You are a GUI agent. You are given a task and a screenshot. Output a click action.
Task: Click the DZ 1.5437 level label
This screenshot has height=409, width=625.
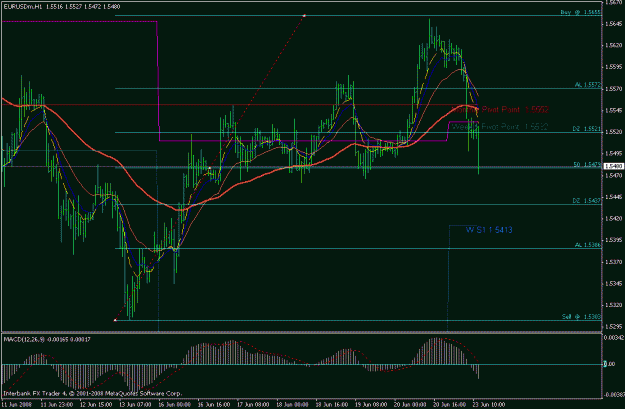587,201
